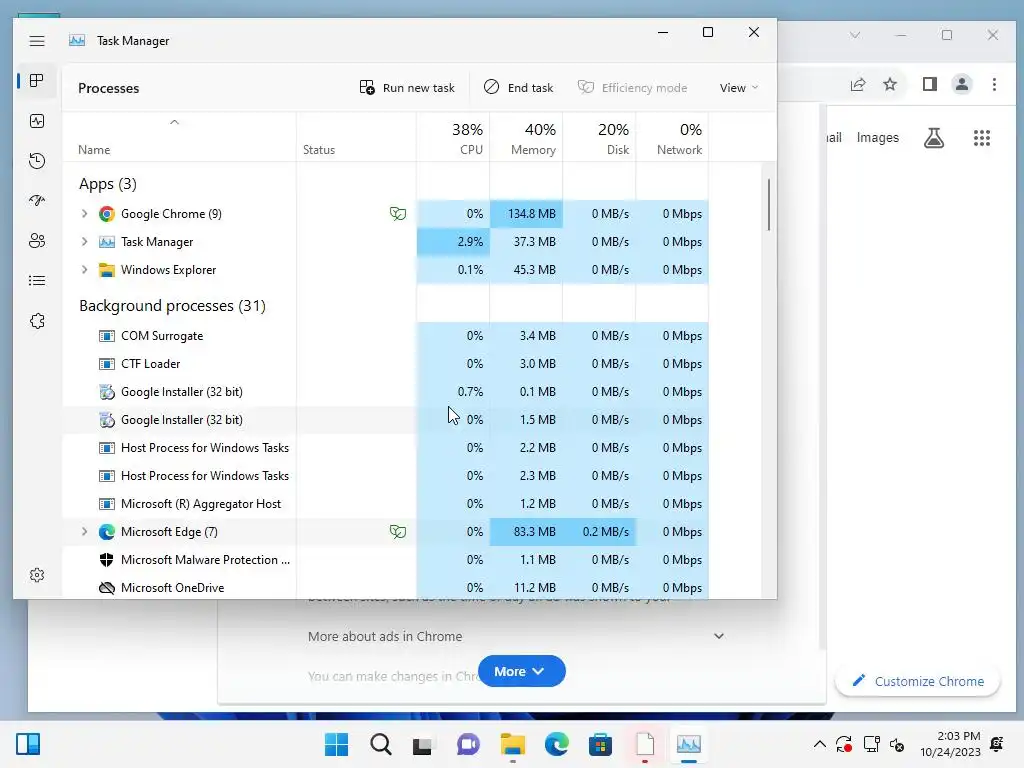The width and height of the screenshot is (1024, 768).
Task: Open the Windows Start menu
Action: click(x=337, y=744)
